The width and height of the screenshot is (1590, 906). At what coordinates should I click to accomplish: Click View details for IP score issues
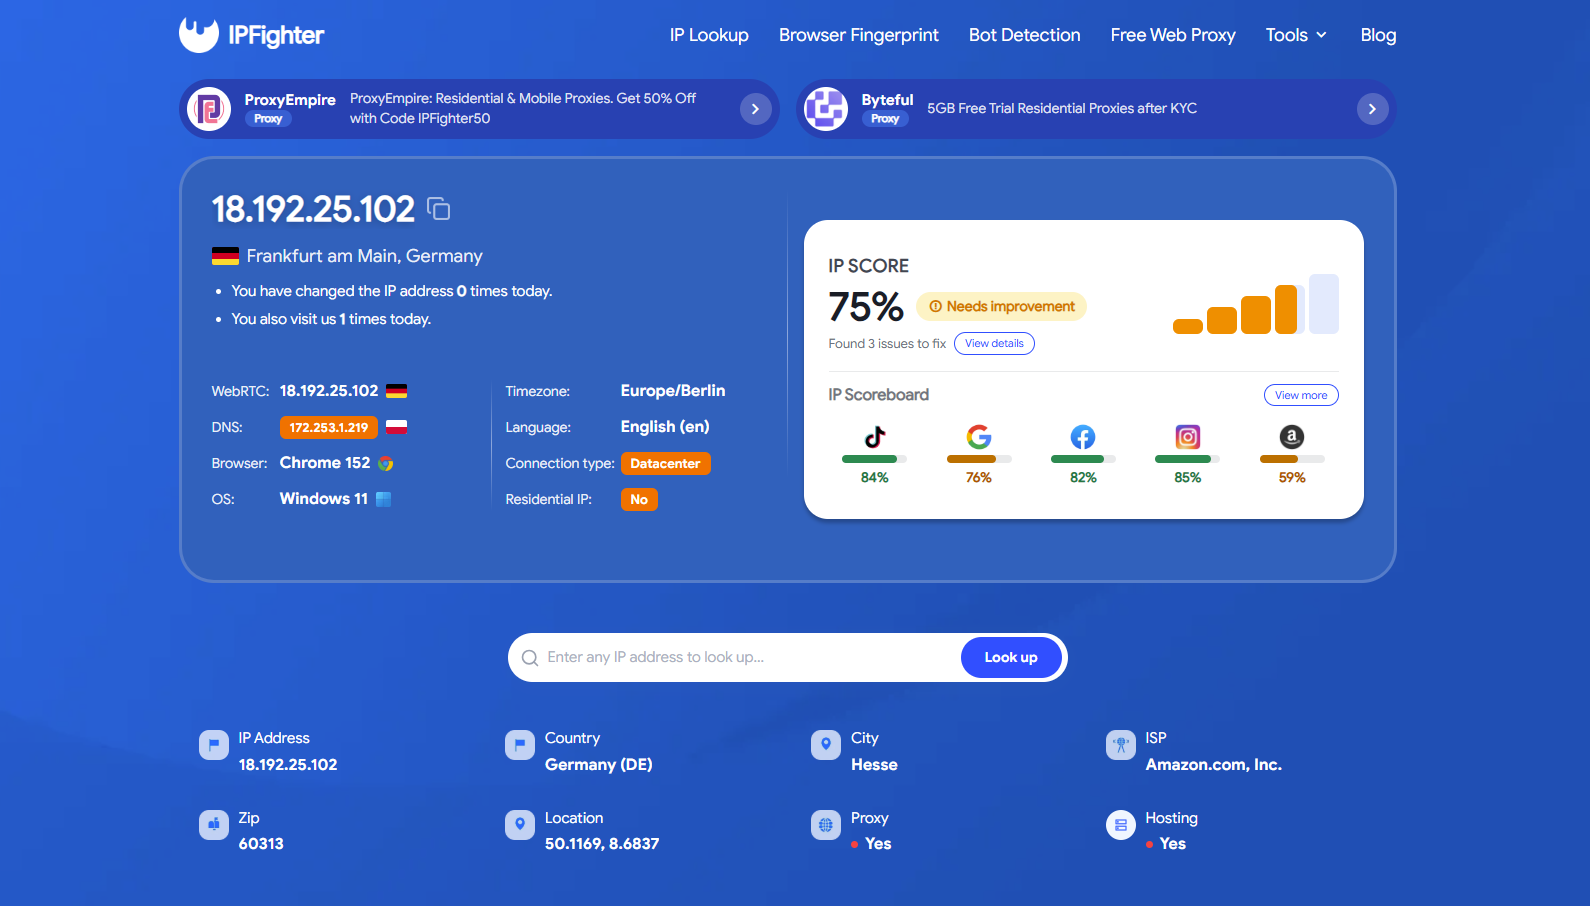(x=994, y=343)
